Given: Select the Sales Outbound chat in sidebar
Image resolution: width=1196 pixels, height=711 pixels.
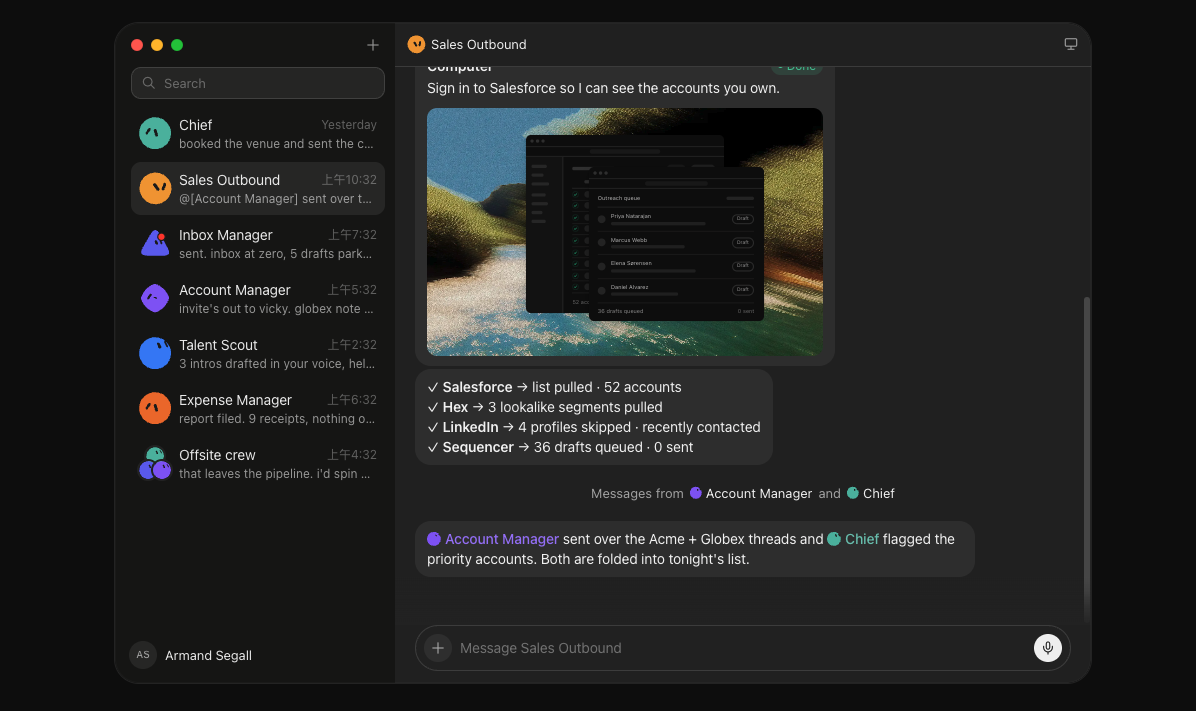Looking at the screenshot, I should click(258, 188).
